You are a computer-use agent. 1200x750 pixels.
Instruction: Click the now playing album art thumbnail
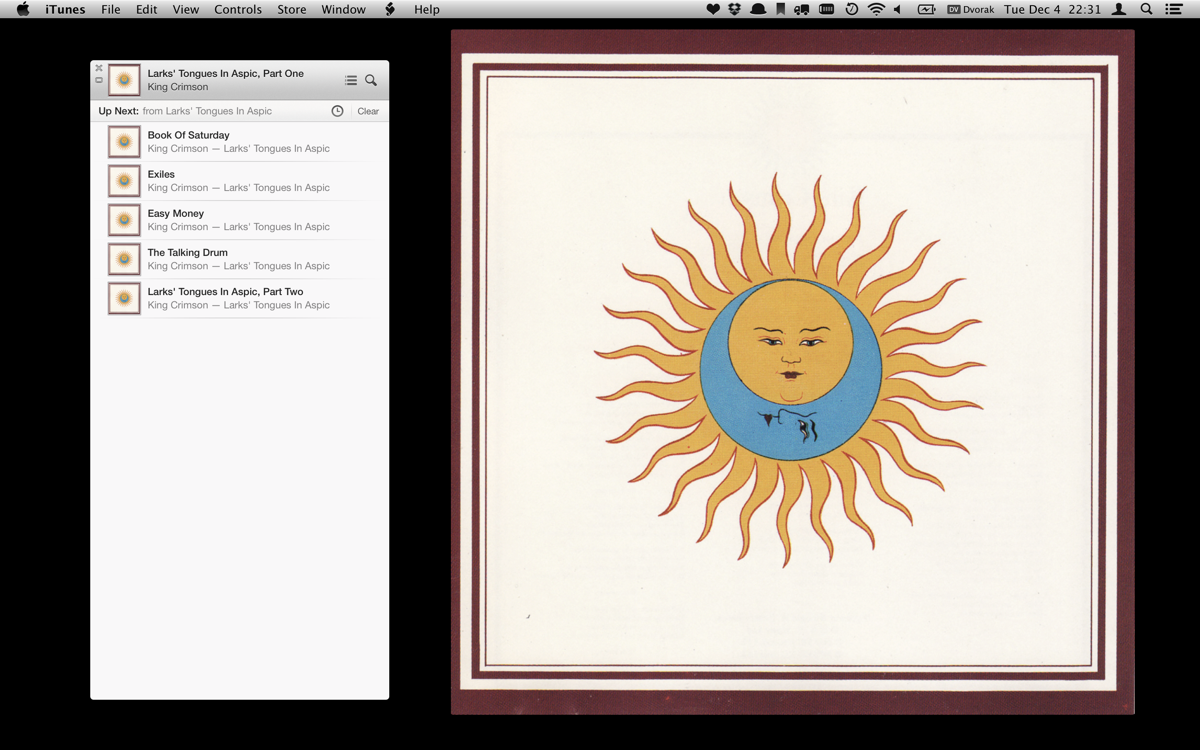(x=124, y=80)
